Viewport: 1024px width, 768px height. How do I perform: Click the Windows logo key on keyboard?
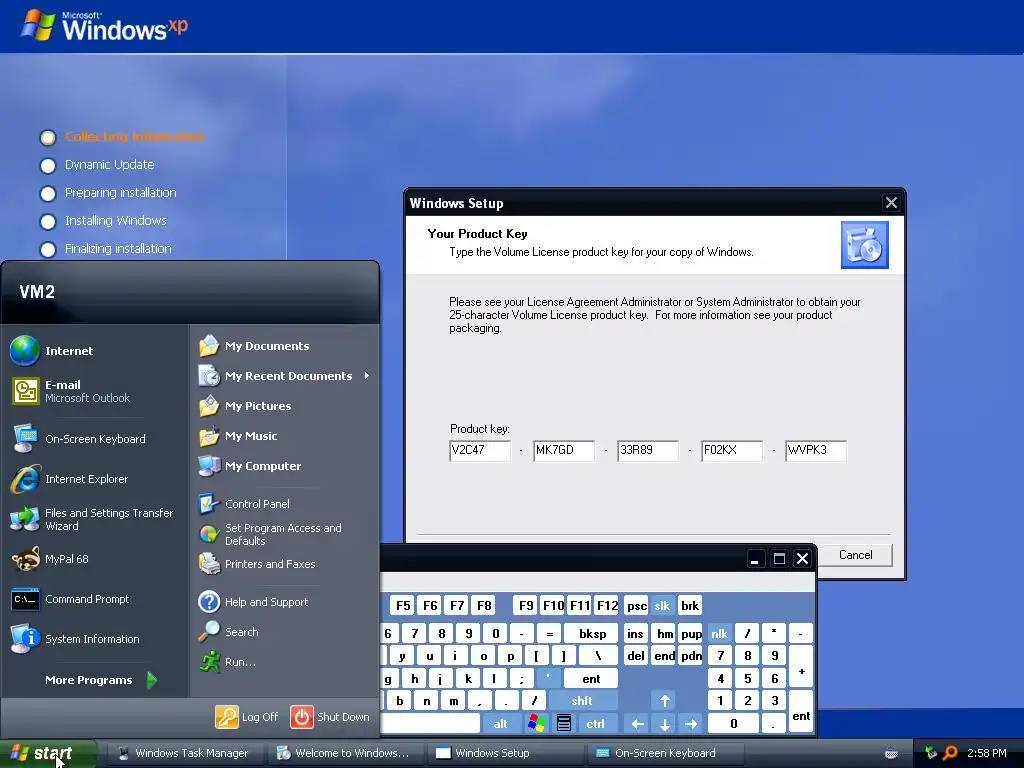pos(537,723)
